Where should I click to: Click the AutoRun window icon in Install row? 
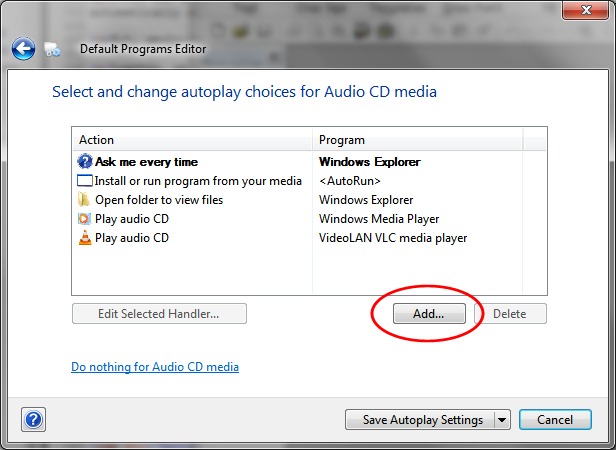pyautogui.click(x=84, y=181)
